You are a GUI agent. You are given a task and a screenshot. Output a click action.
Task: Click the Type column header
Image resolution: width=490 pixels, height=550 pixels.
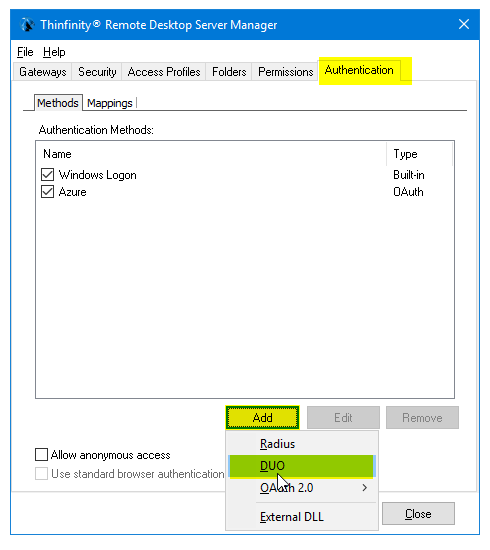[x=419, y=154]
